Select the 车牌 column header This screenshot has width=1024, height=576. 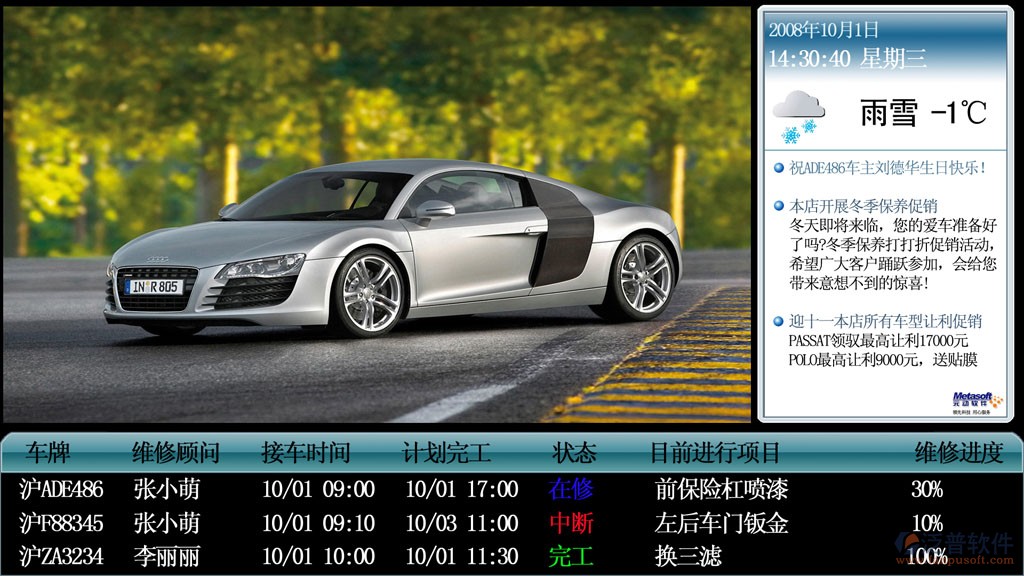coord(47,453)
